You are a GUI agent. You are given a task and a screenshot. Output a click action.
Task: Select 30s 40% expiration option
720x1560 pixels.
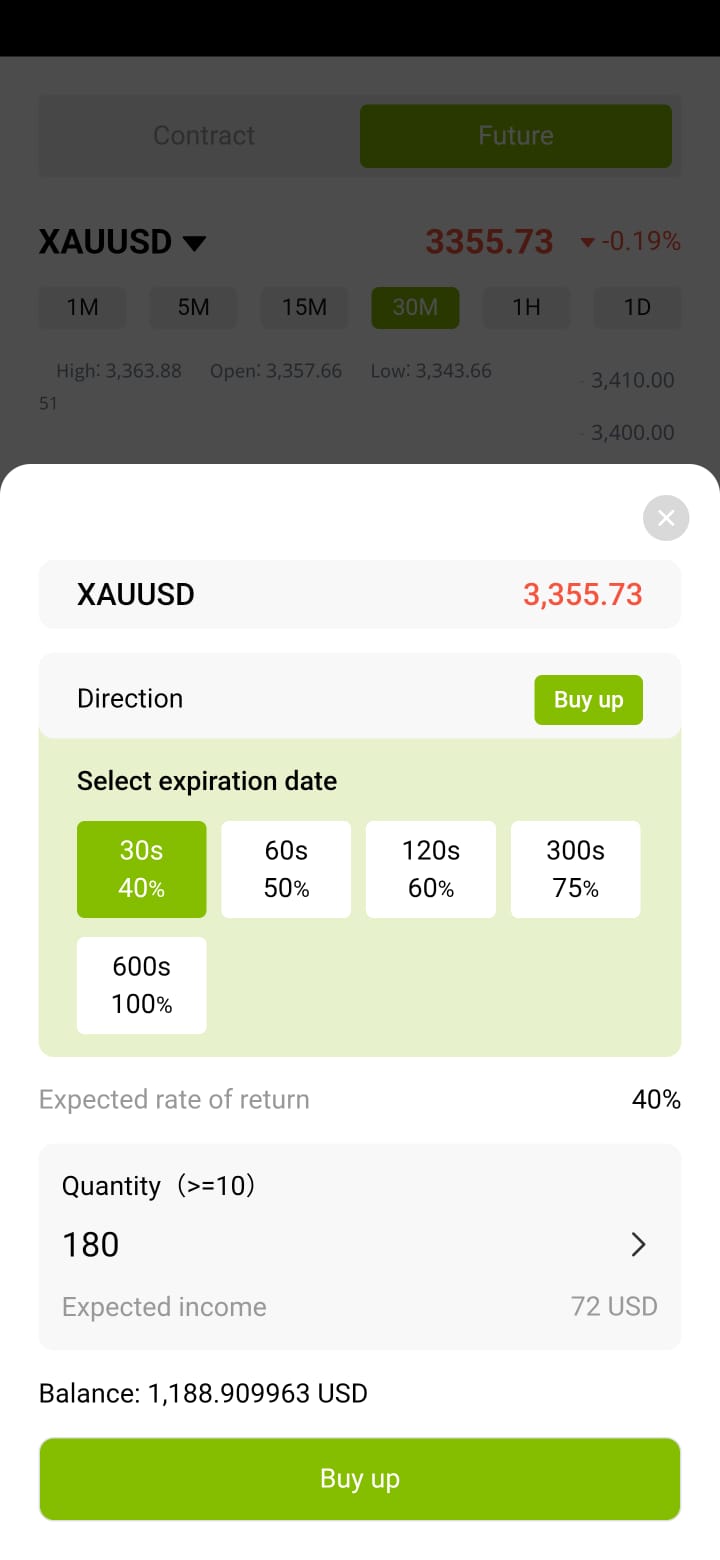click(x=142, y=869)
